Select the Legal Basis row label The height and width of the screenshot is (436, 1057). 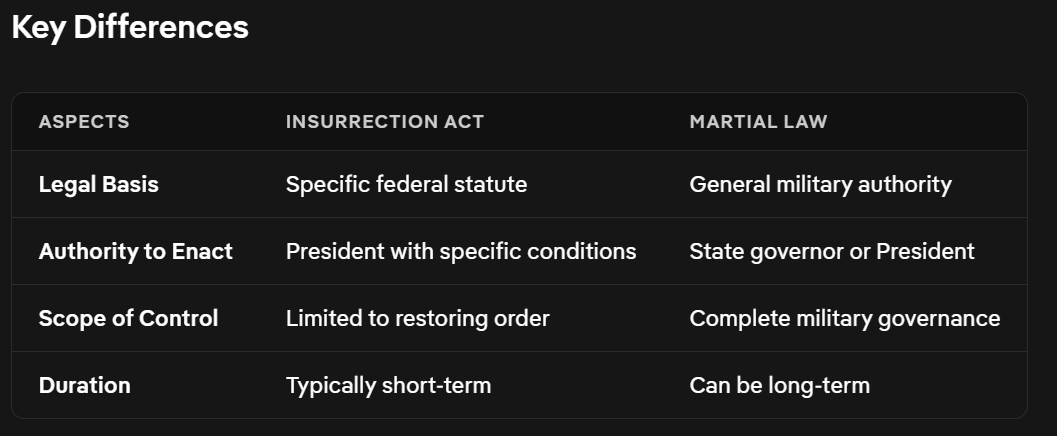coord(98,184)
